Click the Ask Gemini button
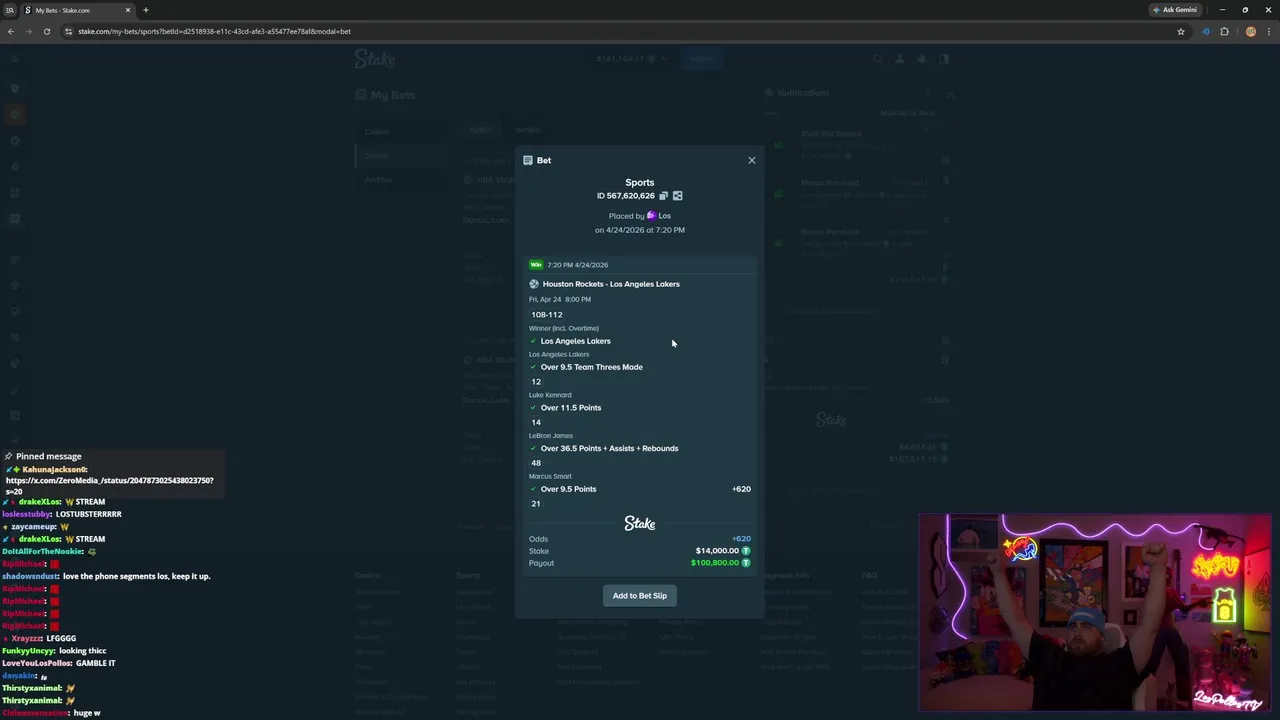1280x720 pixels. (1175, 10)
